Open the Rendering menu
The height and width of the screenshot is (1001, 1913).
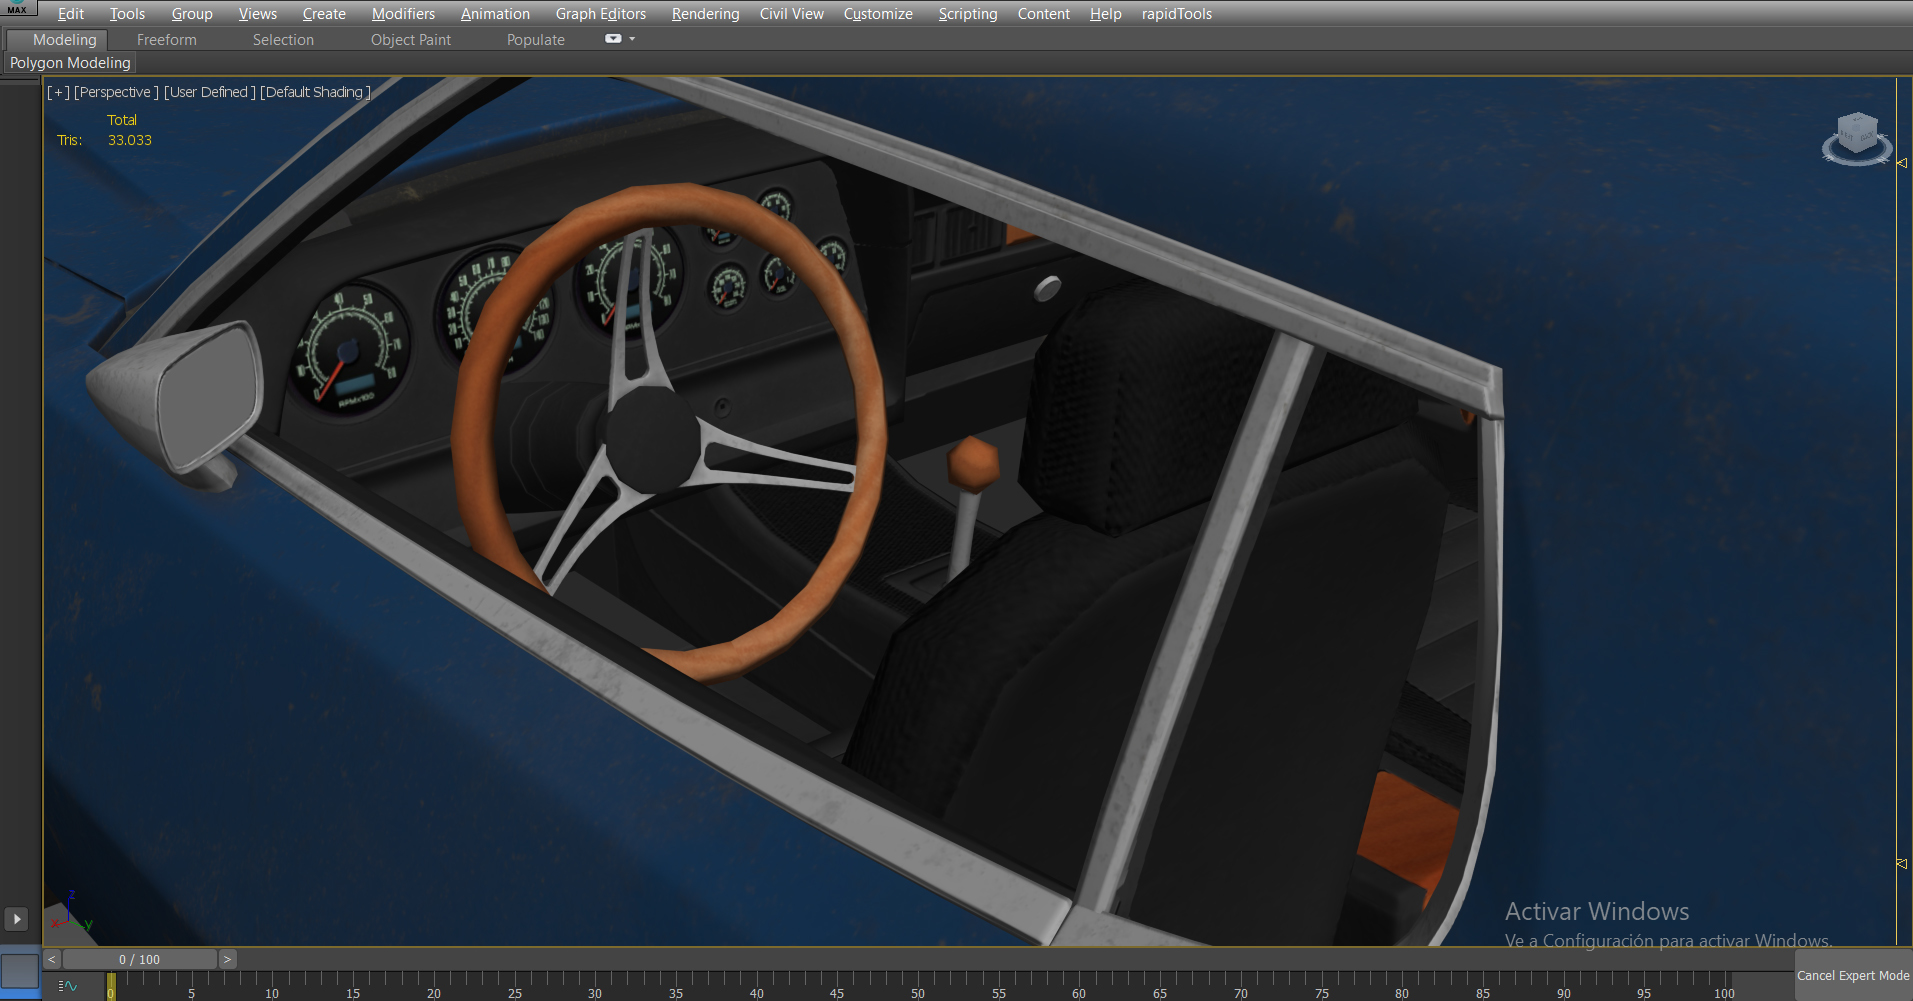pyautogui.click(x=705, y=14)
